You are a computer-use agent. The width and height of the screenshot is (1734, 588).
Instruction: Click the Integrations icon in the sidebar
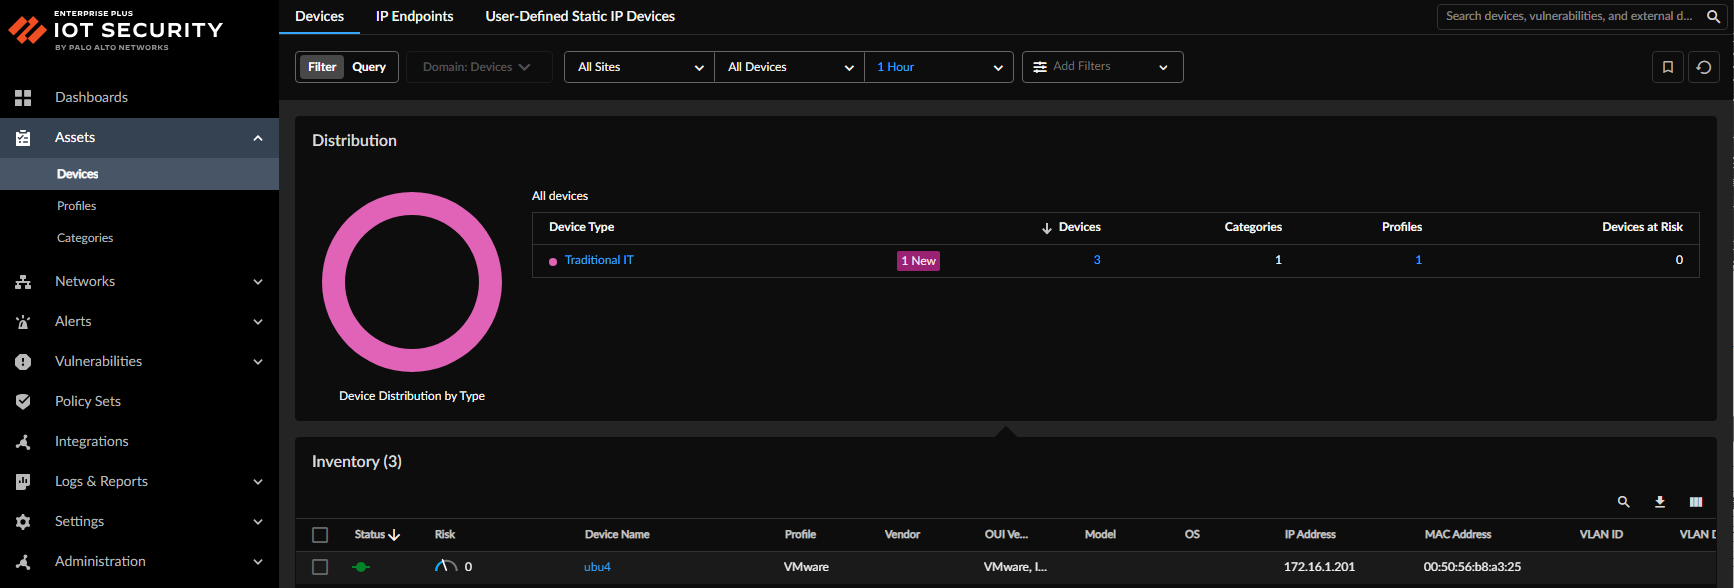tap(23, 441)
